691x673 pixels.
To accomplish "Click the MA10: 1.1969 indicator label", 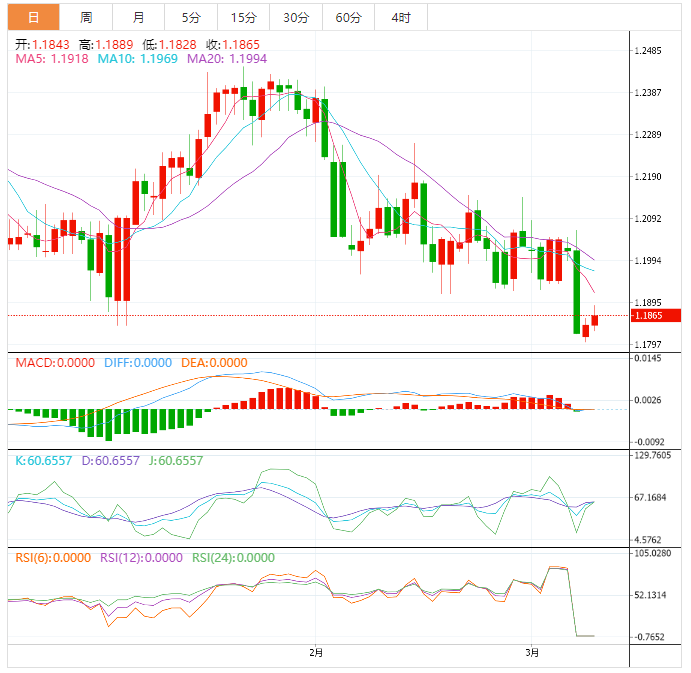I will 138,59.
